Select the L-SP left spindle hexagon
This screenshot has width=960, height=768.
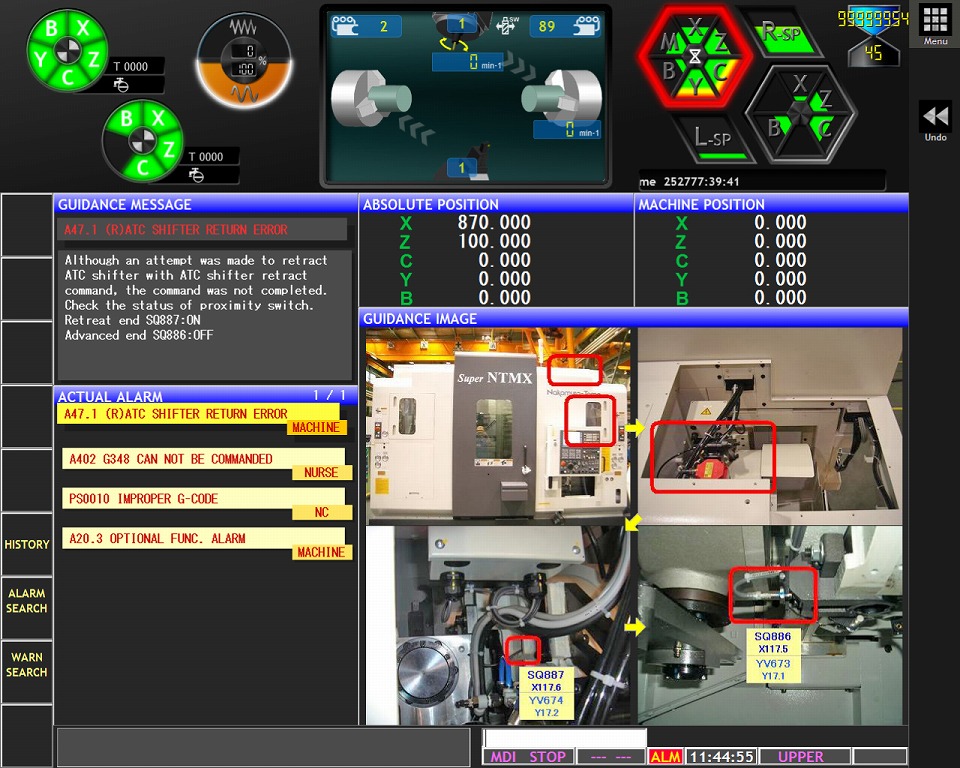pos(712,138)
